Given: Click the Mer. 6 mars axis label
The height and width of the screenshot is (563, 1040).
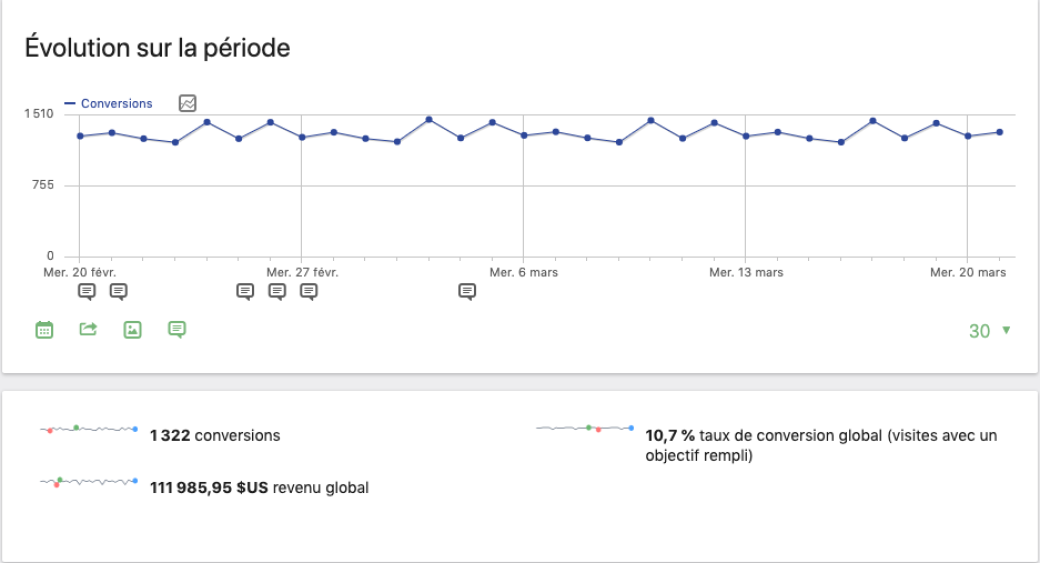Looking at the screenshot, I should pyautogui.click(x=523, y=273).
